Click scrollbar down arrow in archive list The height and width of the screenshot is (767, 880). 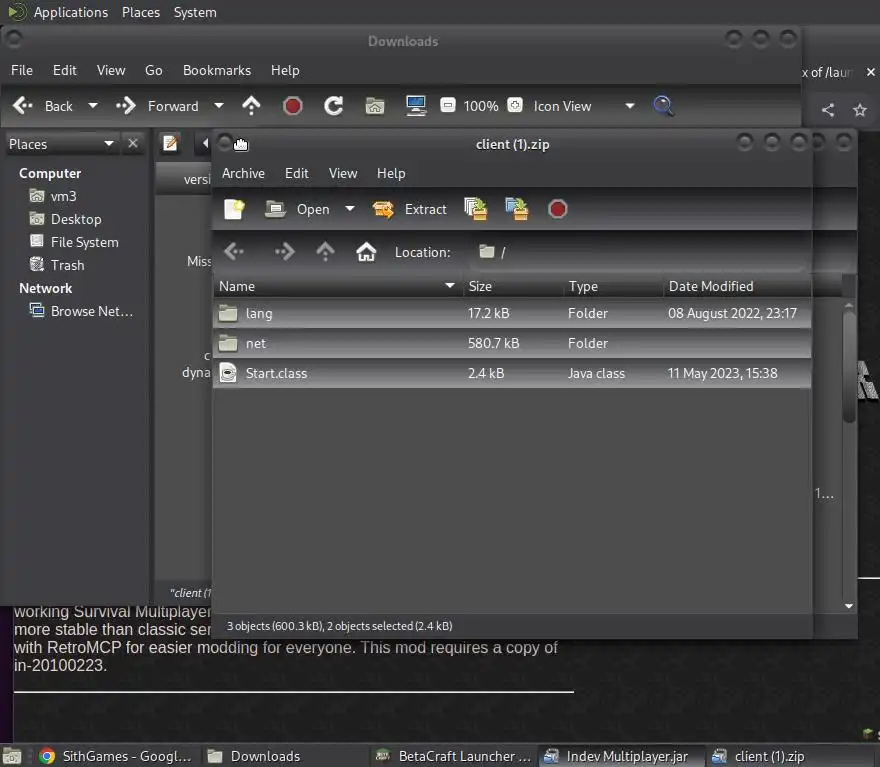coord(849,606)
